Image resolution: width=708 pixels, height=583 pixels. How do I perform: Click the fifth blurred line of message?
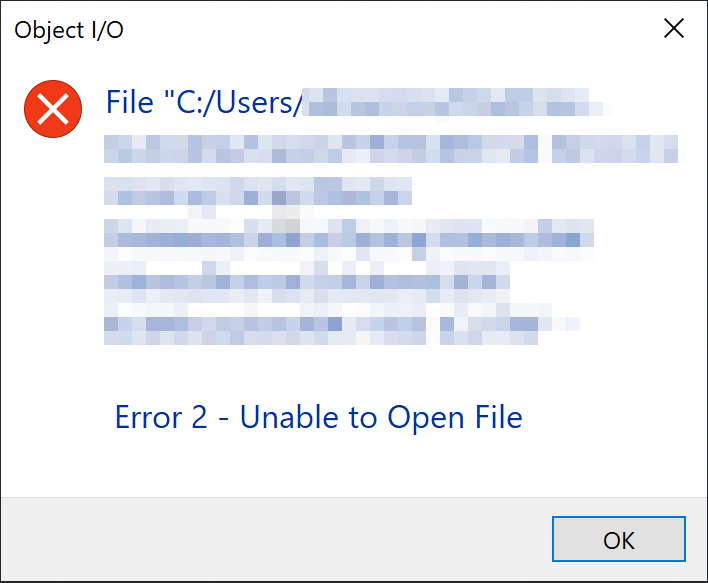point(307,279)
